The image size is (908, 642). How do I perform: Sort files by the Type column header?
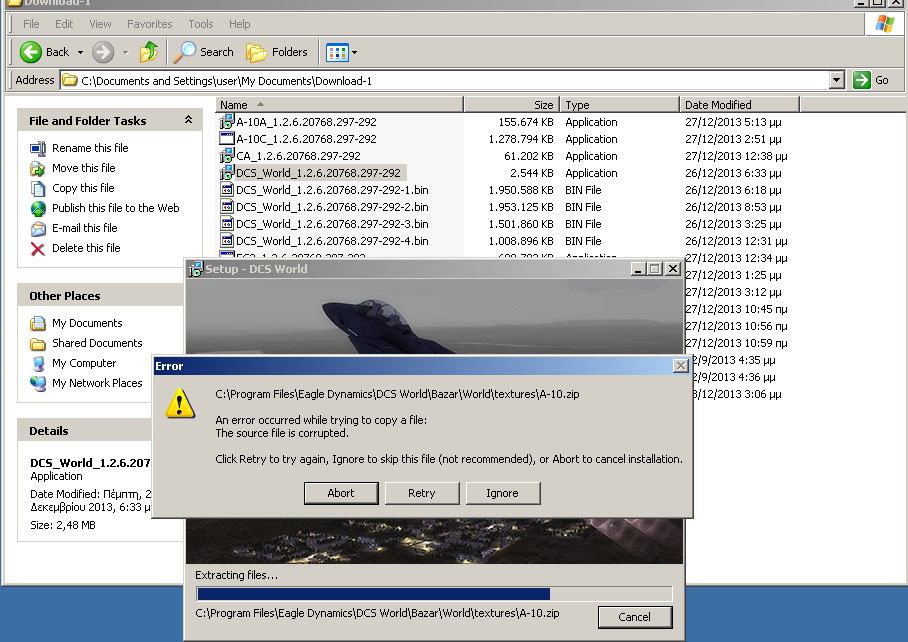point(620,105)
